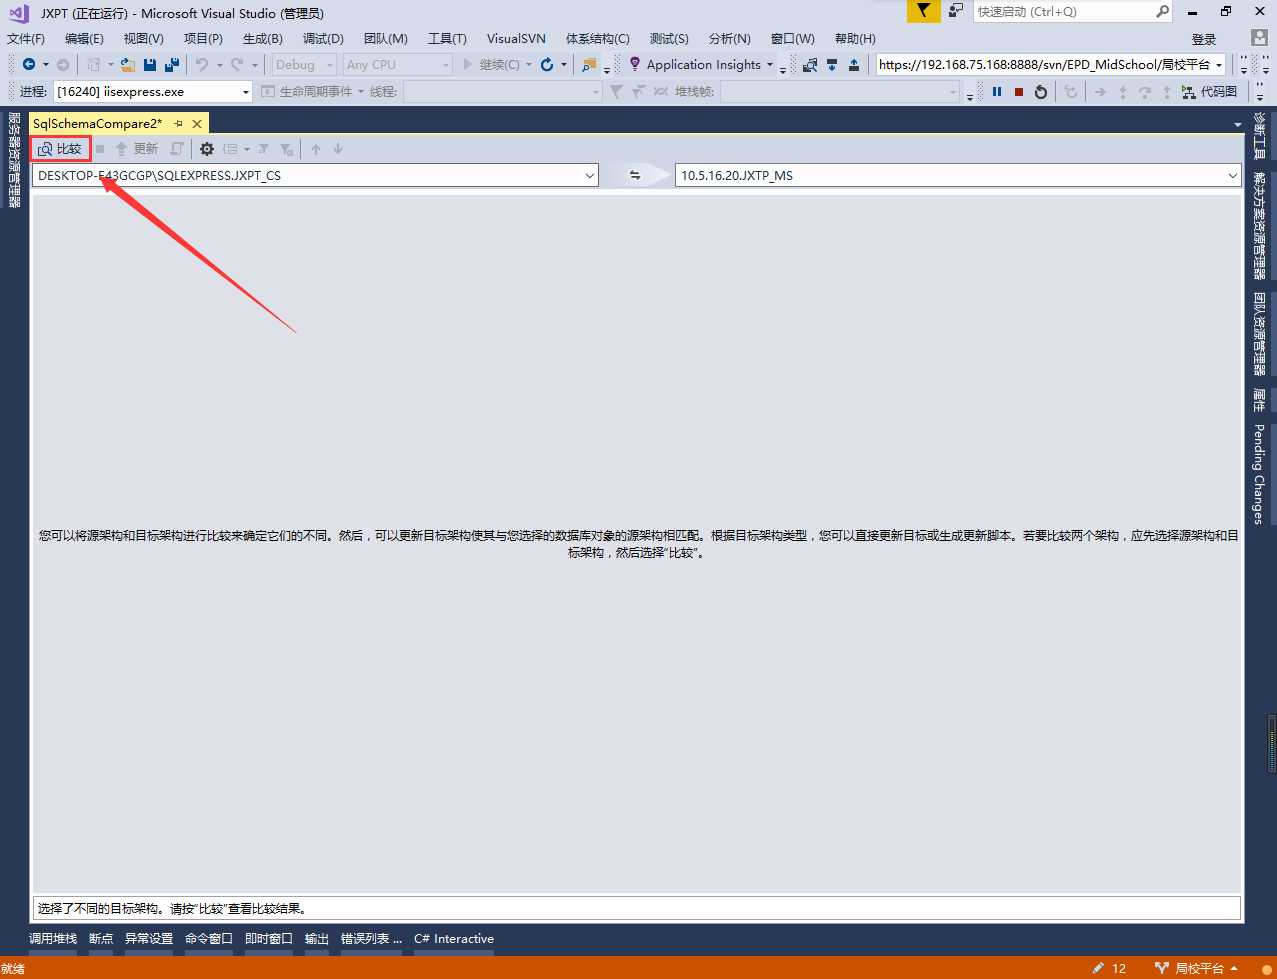Click the 更新 (Update) button
Image resolution: width=1277 pixels, height=979 pixels.
pyautogui.click(x=137, y=149)
